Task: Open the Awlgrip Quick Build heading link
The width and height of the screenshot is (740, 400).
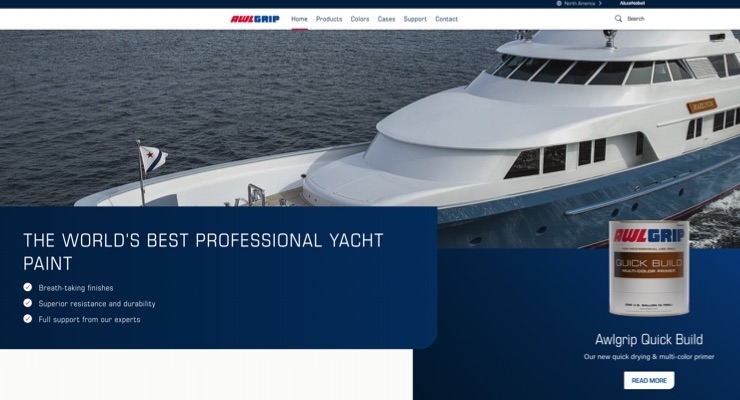Action: click(649, 339)
